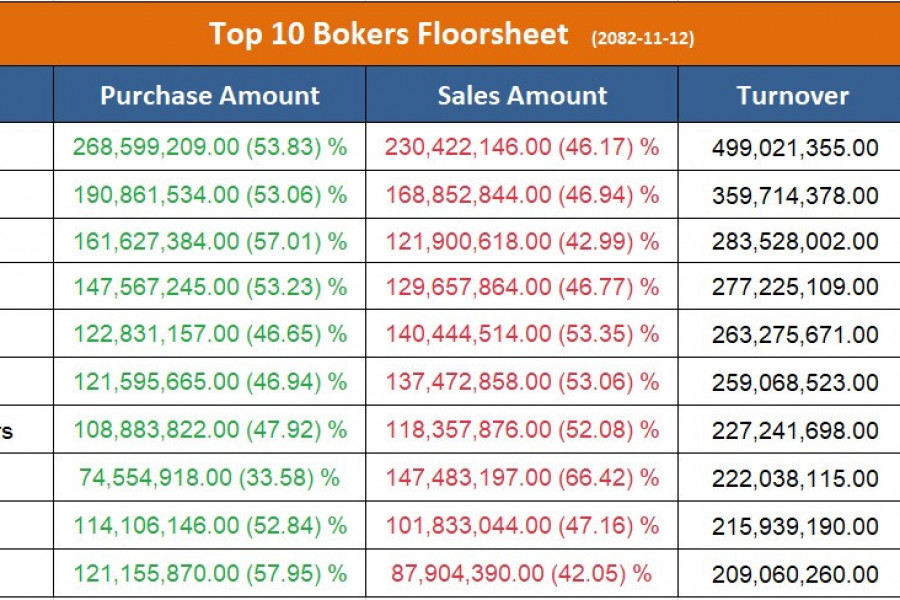900x600 pixels.
Task: Click purchase amount 190,861,534.00 cell
Action: point(210,194)
